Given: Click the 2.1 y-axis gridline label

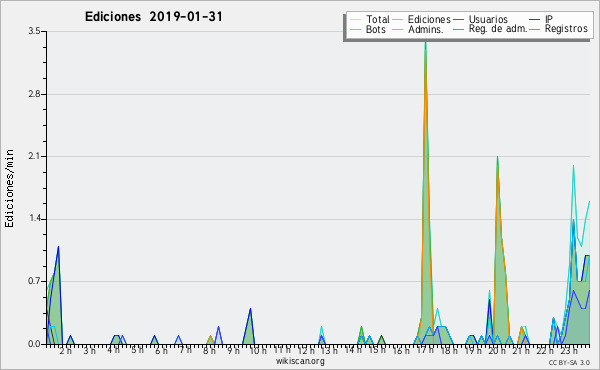Looking at the screenshot, I should click(34, 156).
